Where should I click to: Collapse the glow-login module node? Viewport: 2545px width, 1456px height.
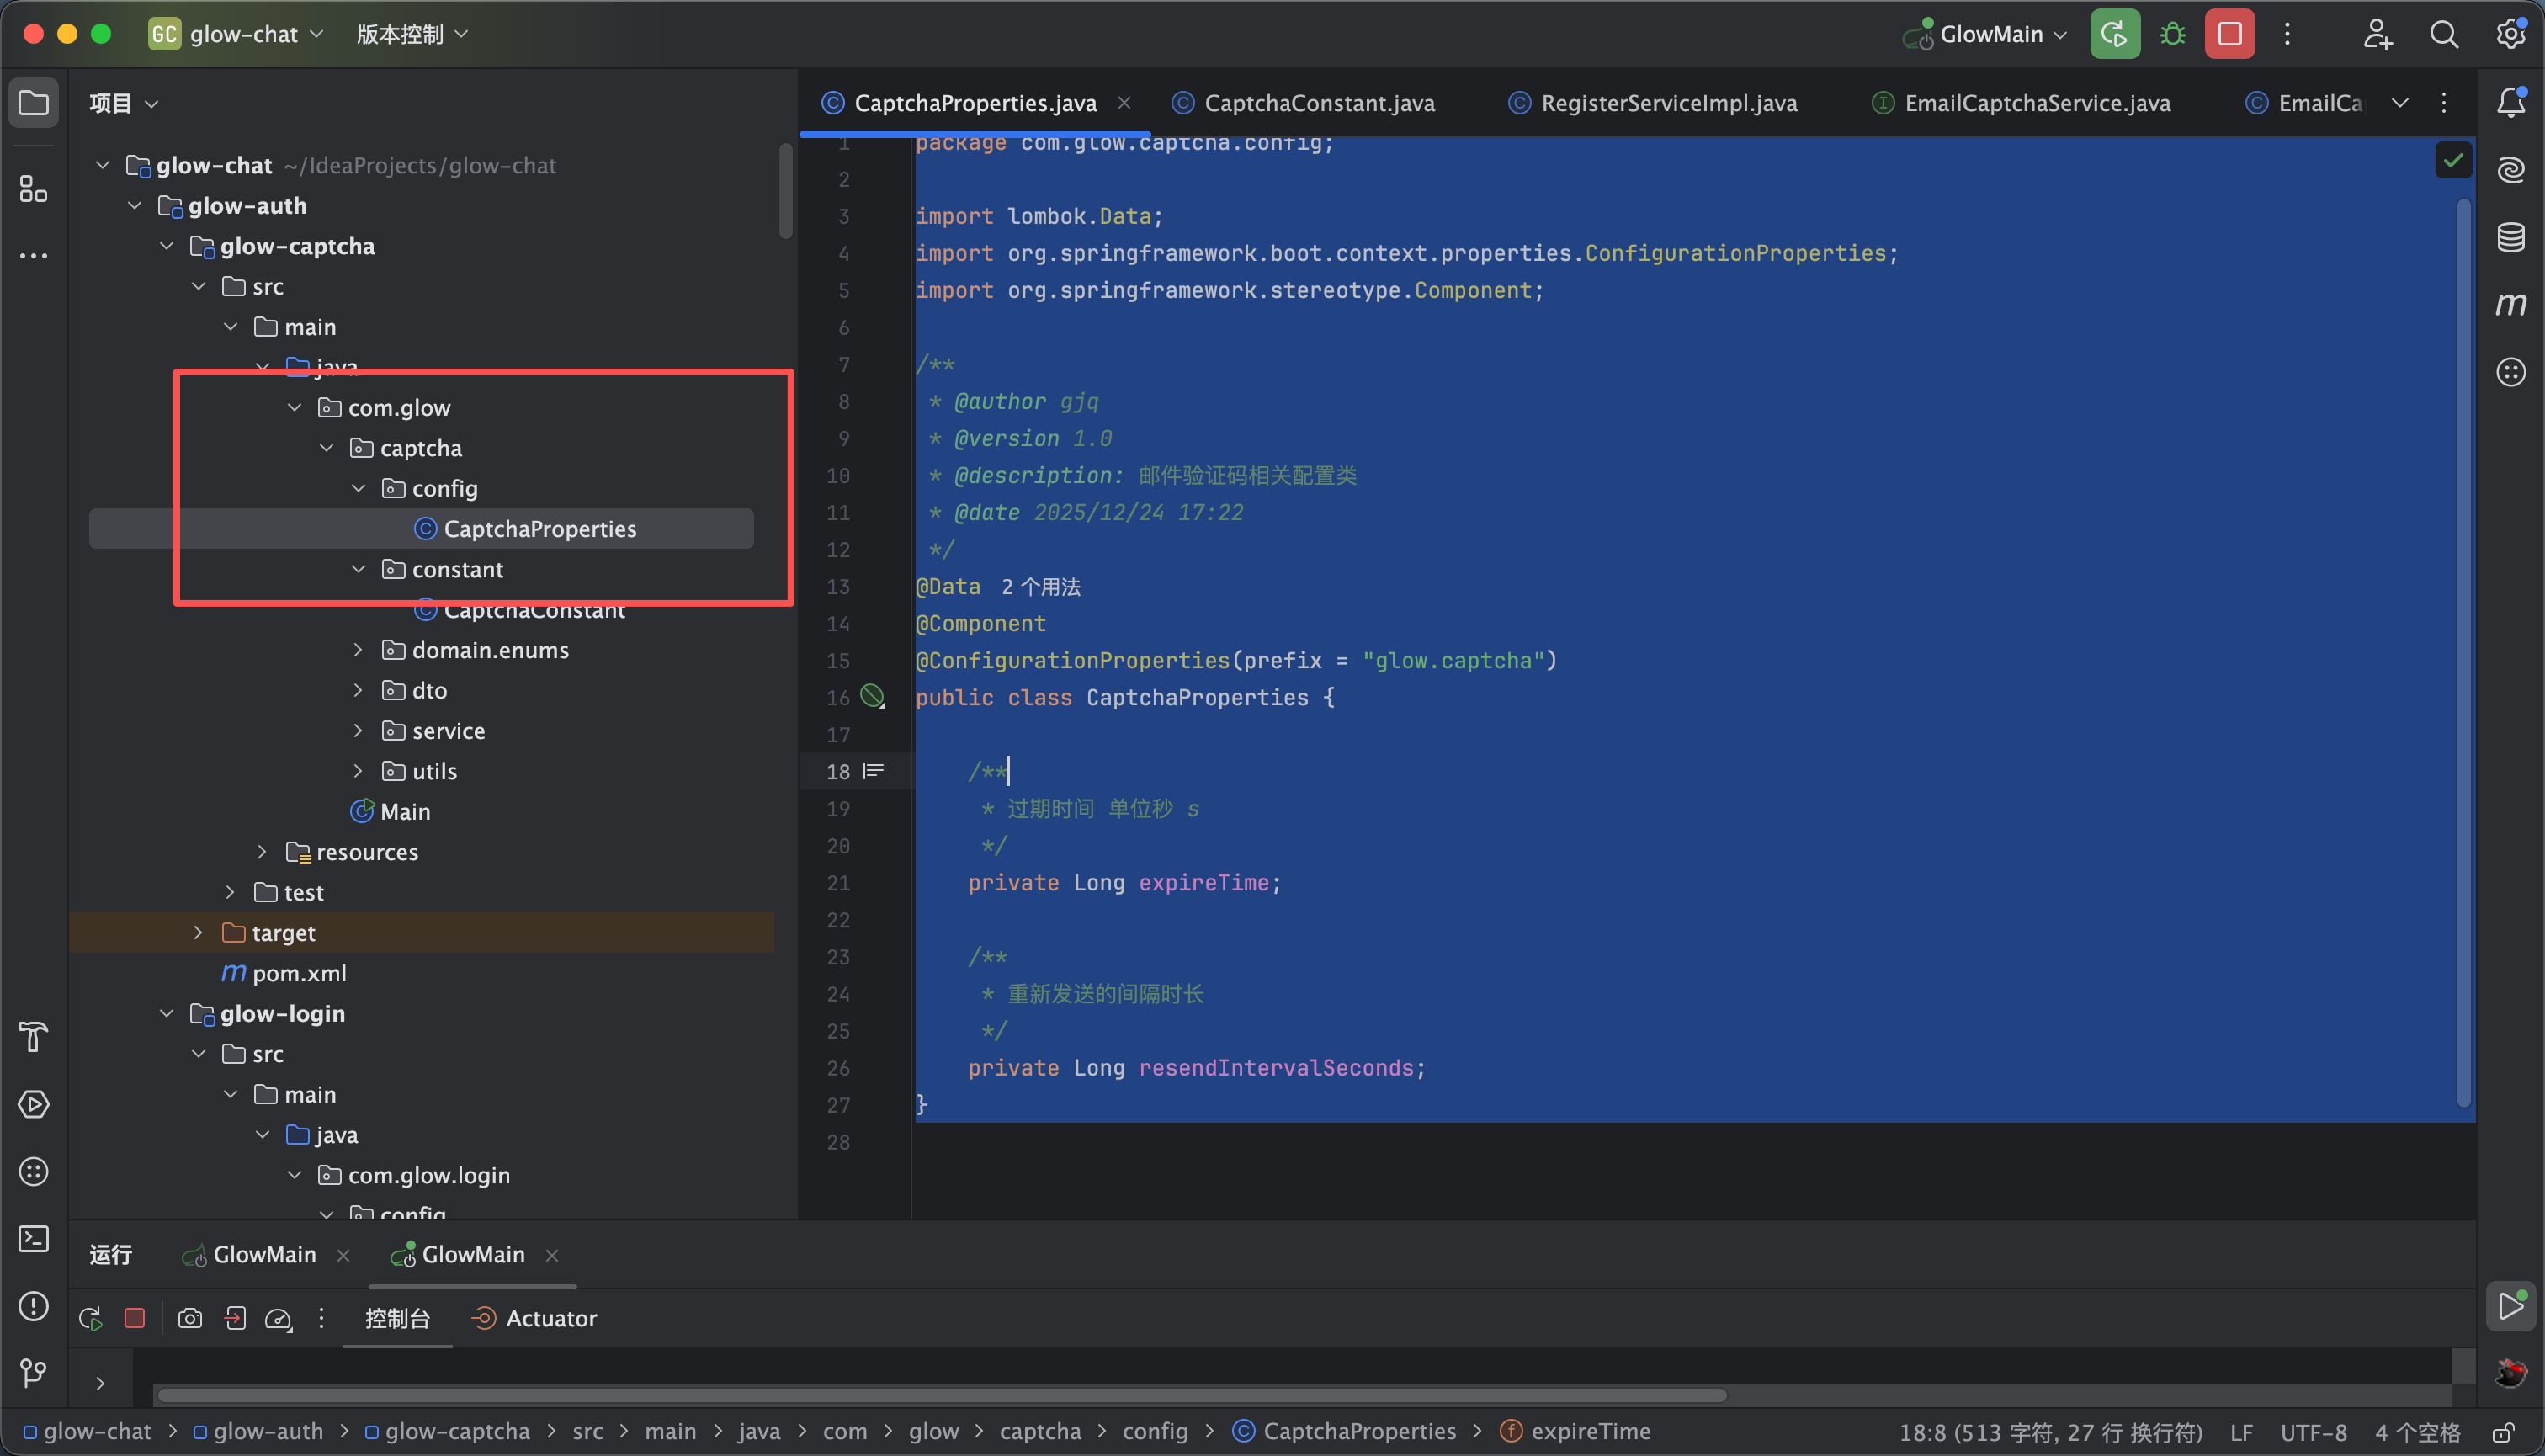(167, 1013)
